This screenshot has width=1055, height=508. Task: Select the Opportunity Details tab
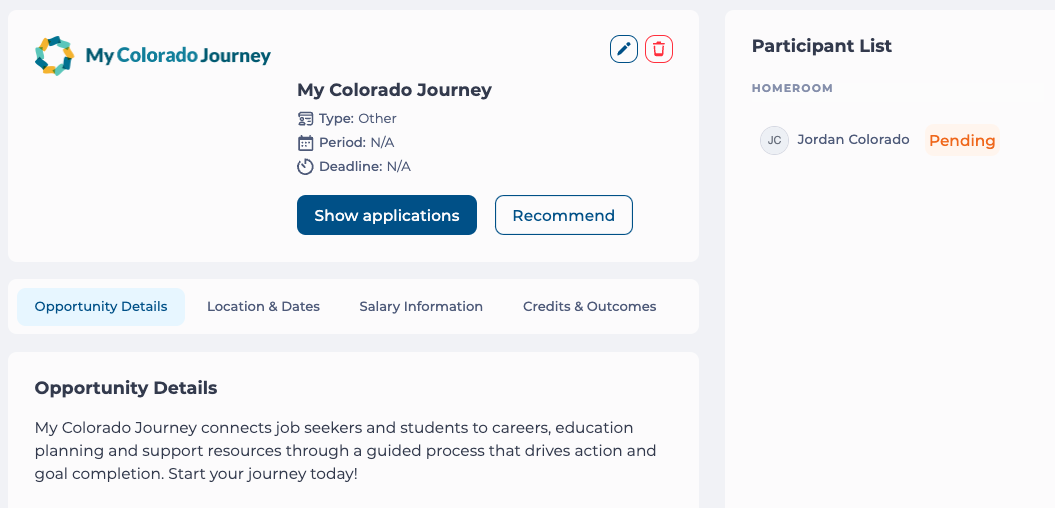tap(101, 307)
